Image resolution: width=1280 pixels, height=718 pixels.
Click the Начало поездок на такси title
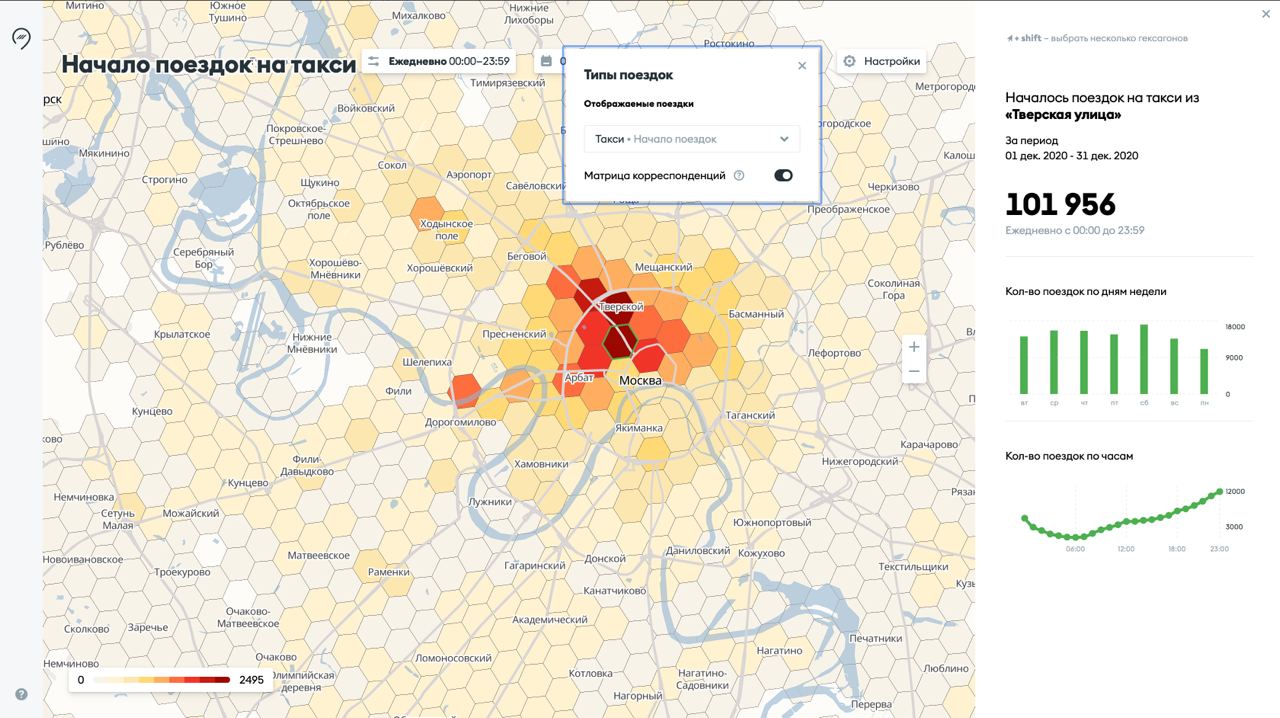[x=209, y=64]
